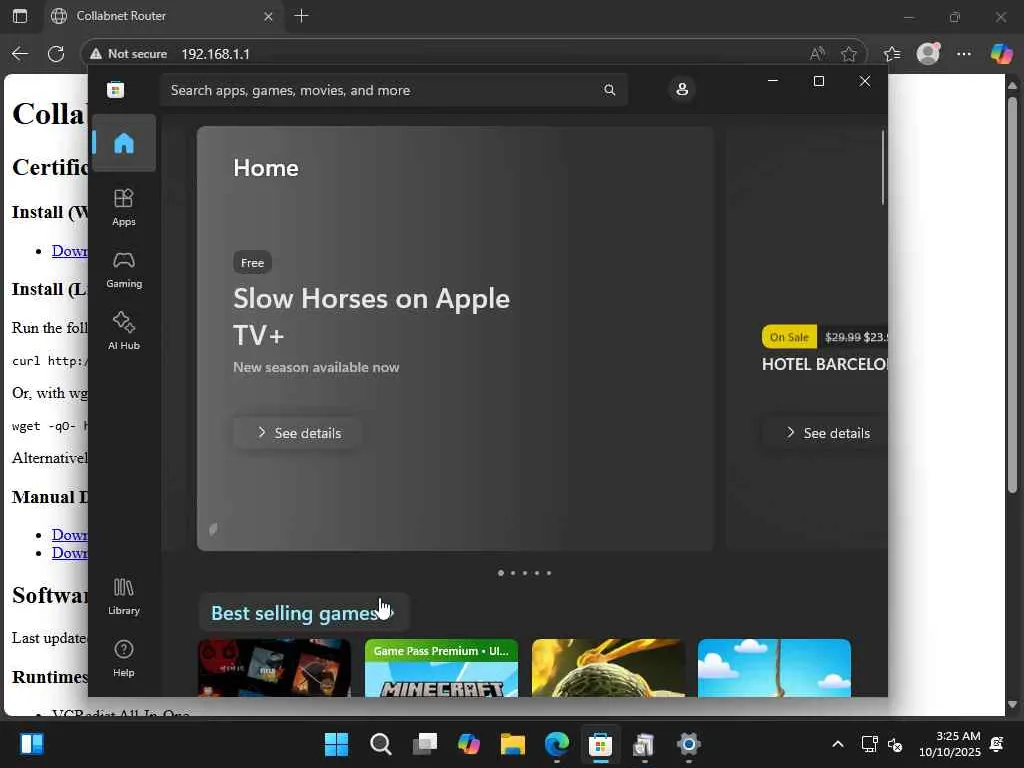1024x768 pixels.
Task: Add this page to Edge favorites star
Action: tap(848, 54)
